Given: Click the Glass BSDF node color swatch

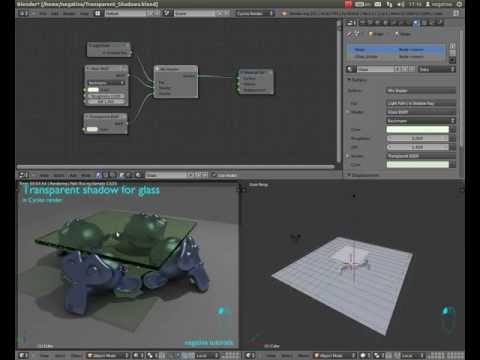Looking at the screenshot, I should 93,90.
